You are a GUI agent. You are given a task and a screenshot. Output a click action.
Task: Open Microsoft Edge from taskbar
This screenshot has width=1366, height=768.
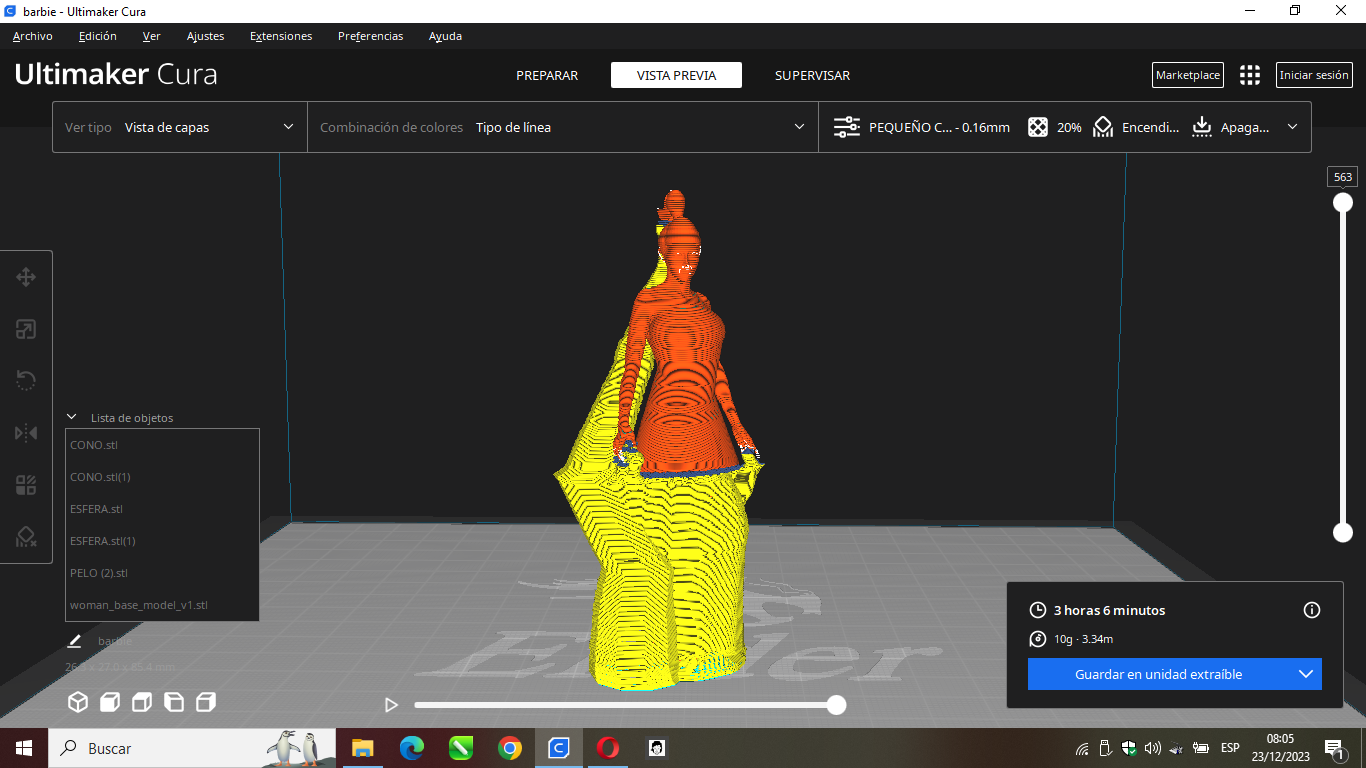pyautogui.click(x=411, y=748)
